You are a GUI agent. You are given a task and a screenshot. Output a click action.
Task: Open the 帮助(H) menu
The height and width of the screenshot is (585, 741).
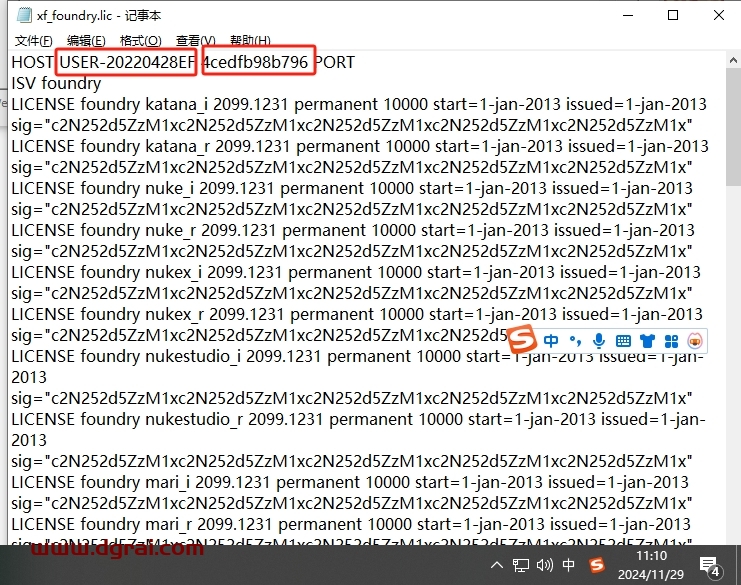tap(250, 41)
